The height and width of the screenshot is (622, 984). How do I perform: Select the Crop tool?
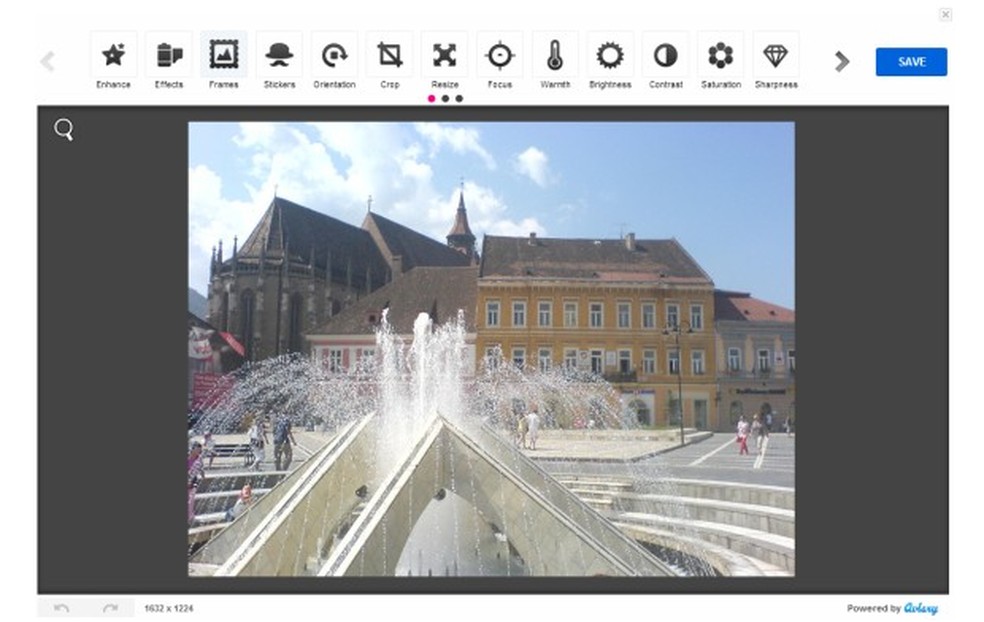390,61
